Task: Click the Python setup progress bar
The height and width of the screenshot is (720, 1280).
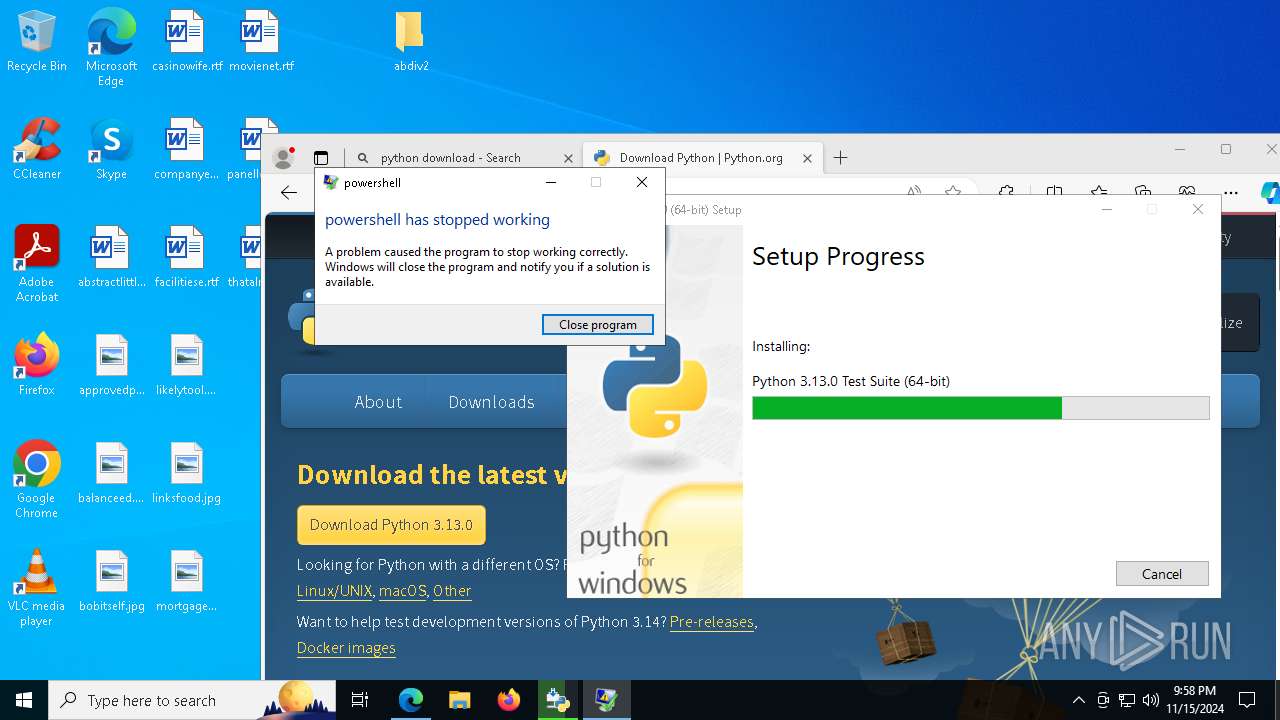Action: point(981,408)
